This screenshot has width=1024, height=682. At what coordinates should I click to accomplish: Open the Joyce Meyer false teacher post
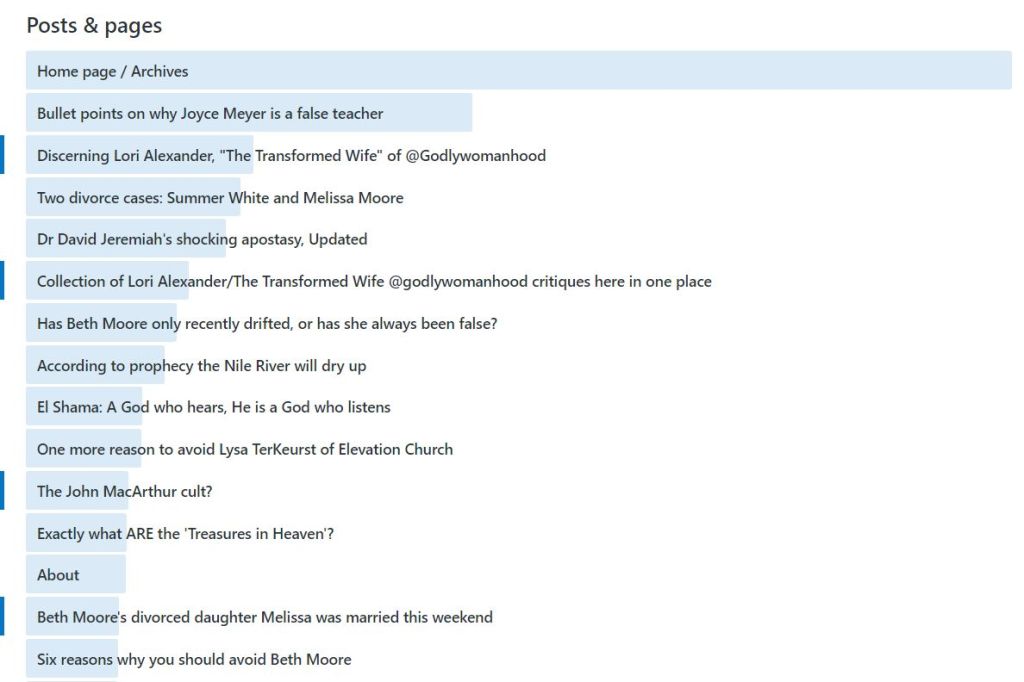click(x=210, y=113)
